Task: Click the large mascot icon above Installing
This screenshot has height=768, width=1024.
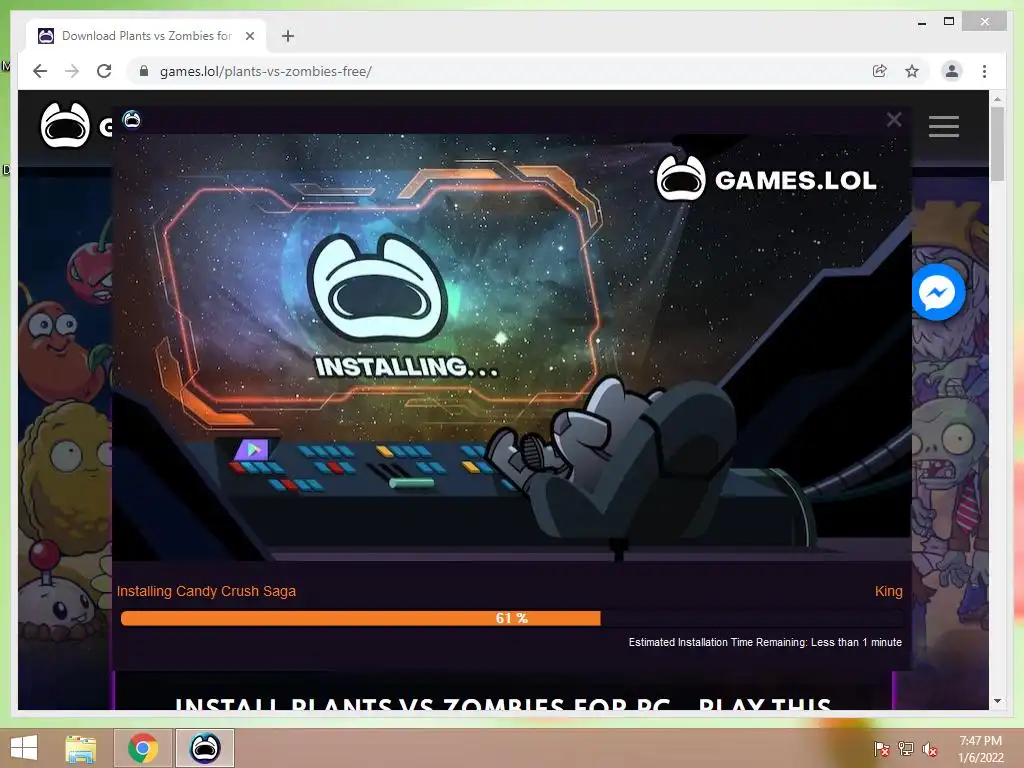Action: tap(377, 289)
